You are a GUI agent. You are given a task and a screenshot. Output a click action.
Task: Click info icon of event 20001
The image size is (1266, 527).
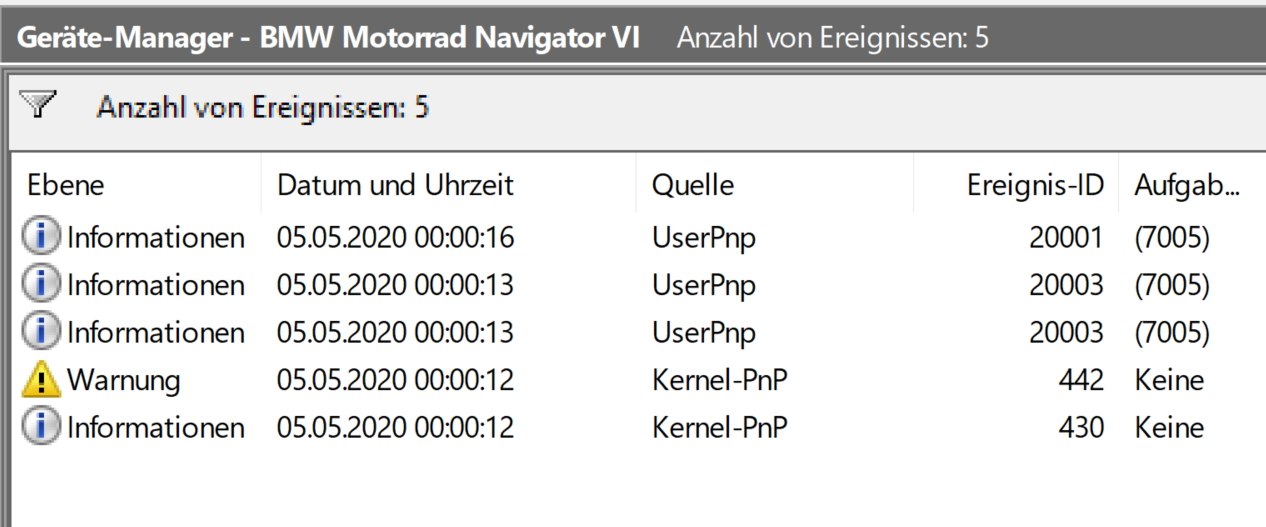click(40, 237)
